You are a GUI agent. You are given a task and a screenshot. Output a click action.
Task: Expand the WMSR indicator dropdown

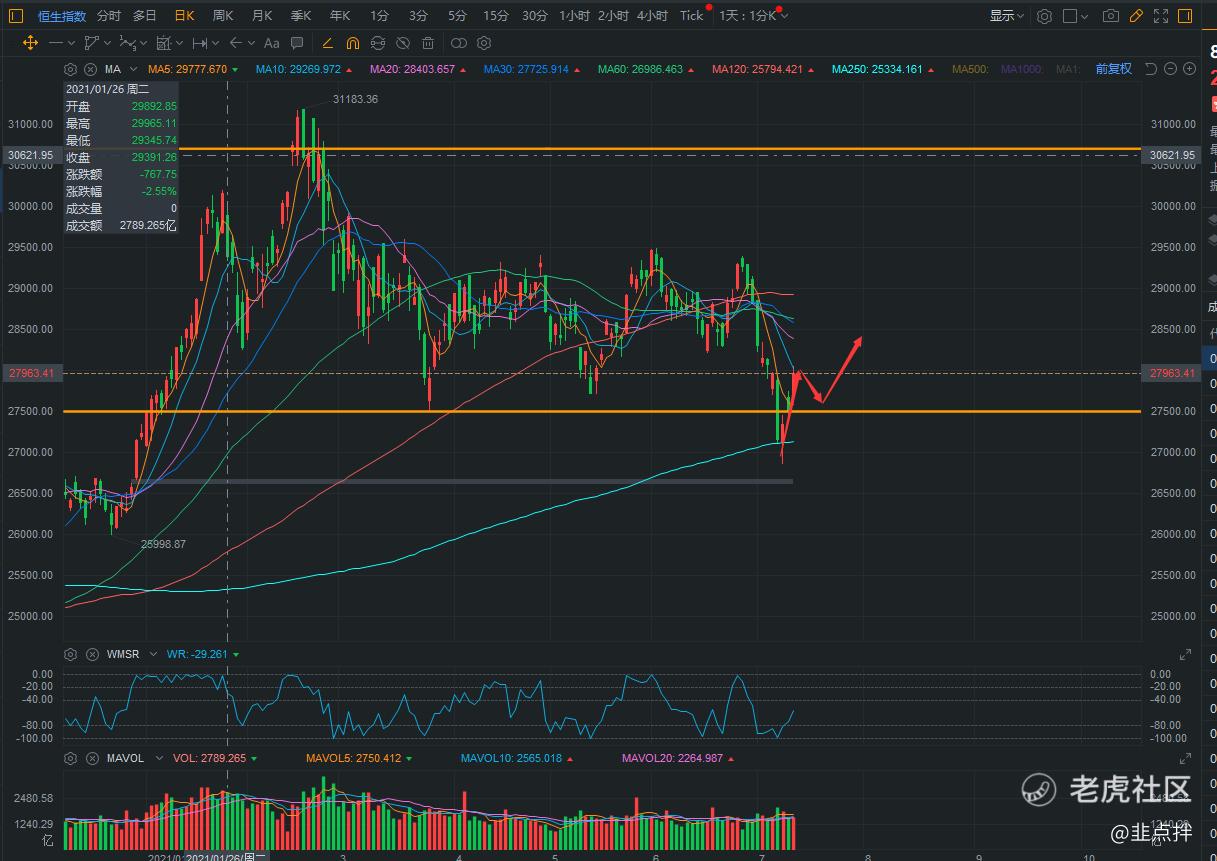tap(153, 654)
